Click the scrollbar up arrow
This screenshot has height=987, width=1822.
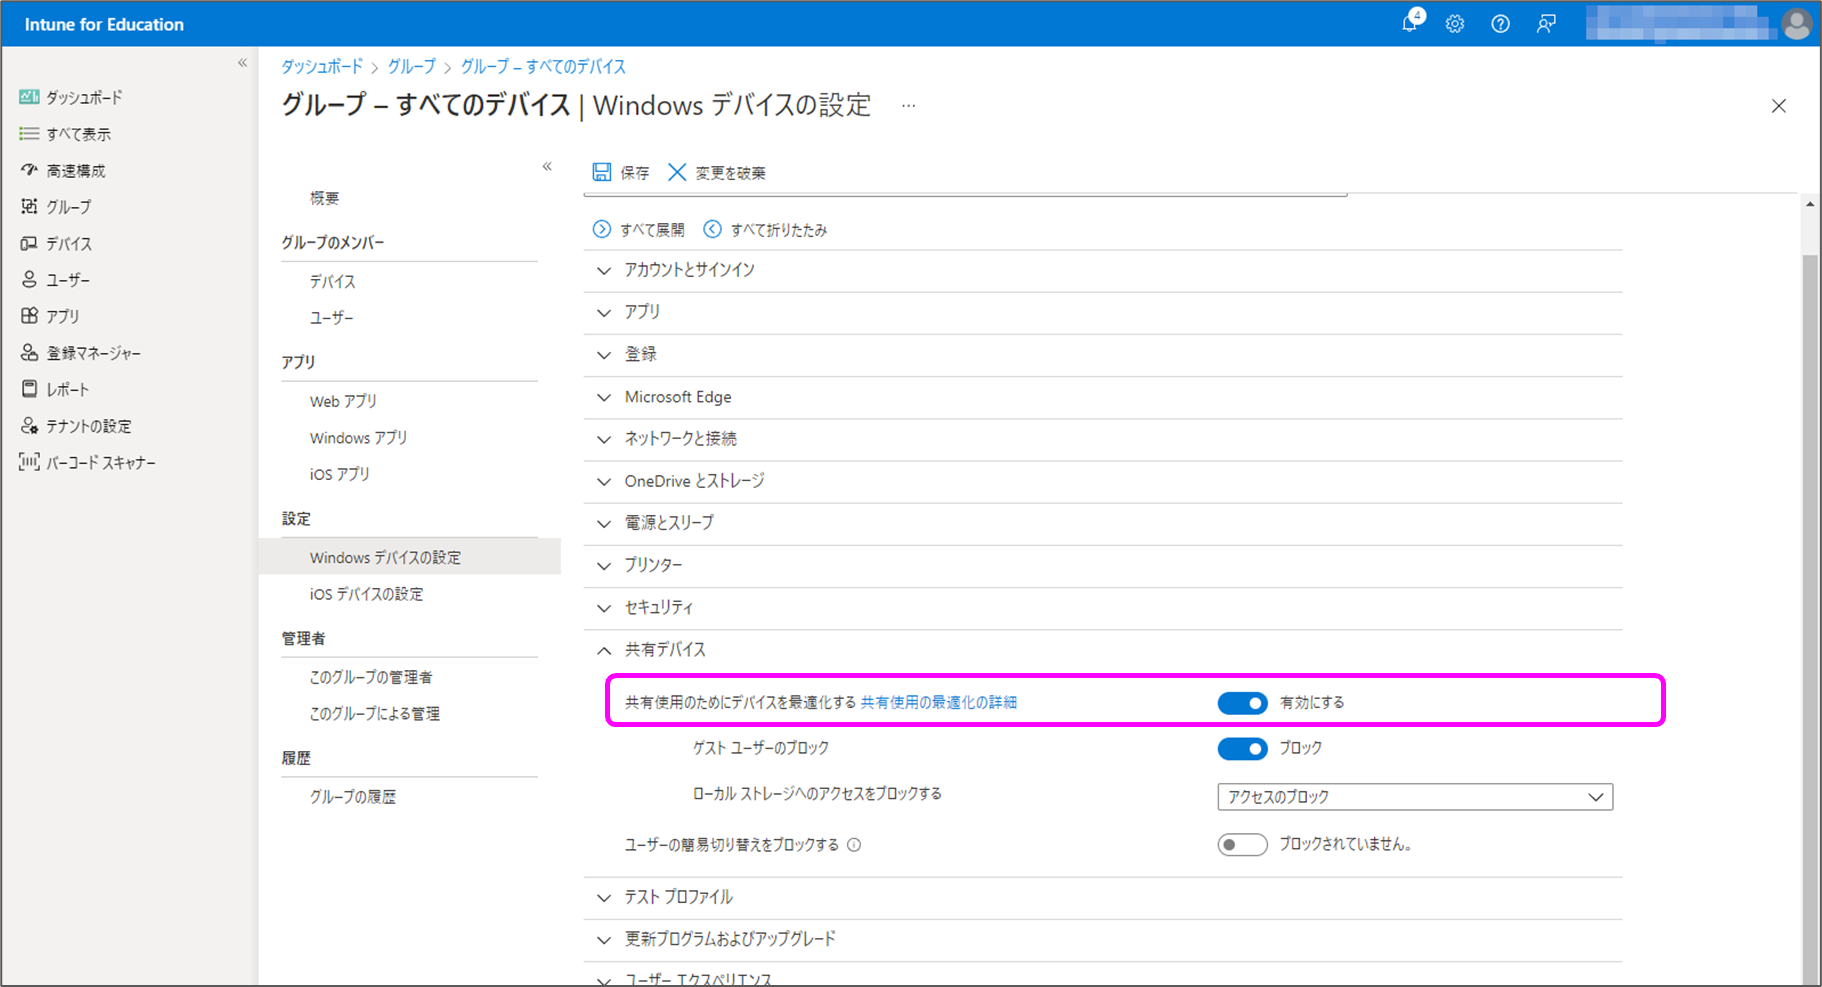(1810, 204)
